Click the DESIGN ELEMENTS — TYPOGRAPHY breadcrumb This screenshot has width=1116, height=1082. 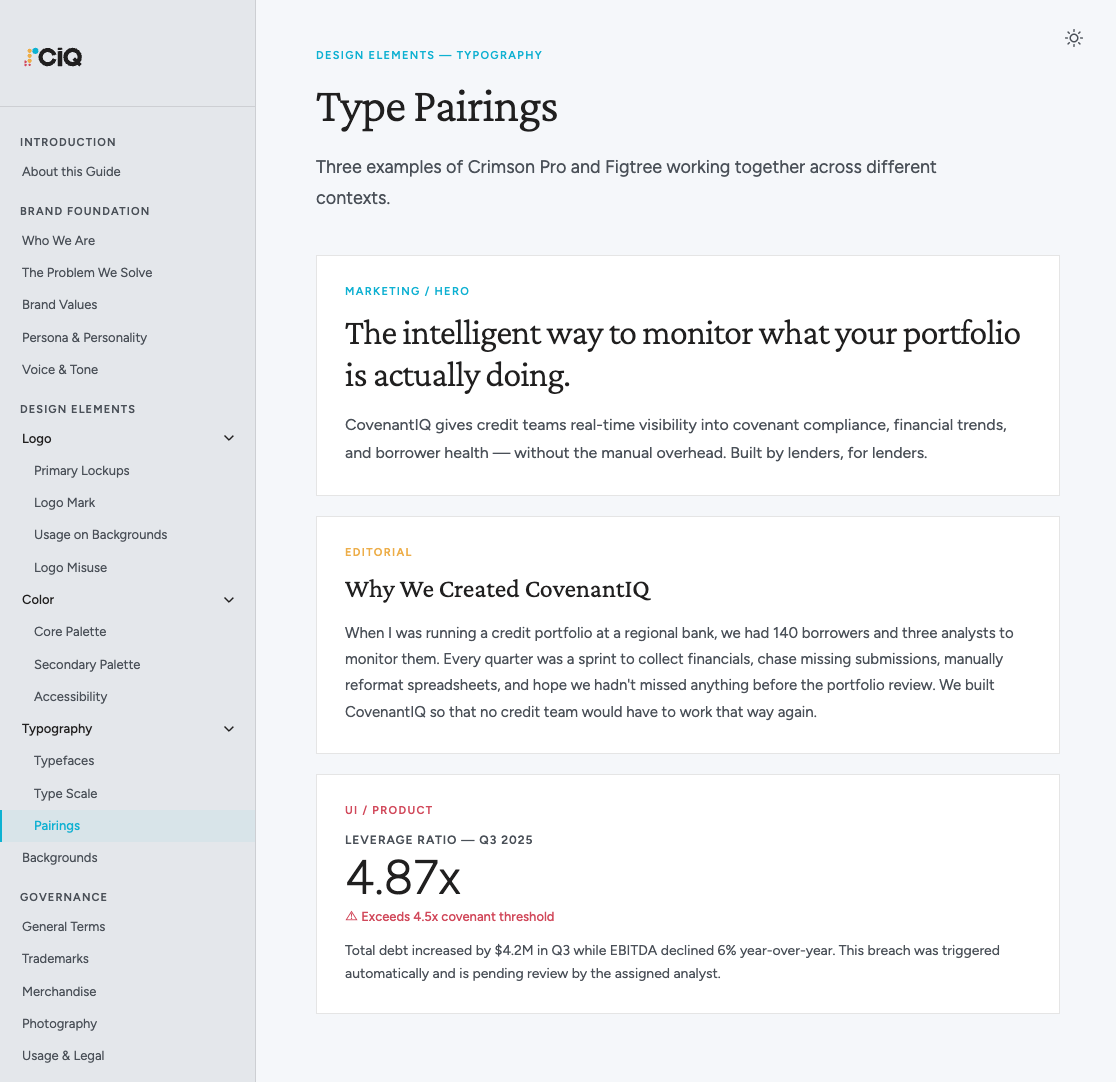(x=429, y=55)
